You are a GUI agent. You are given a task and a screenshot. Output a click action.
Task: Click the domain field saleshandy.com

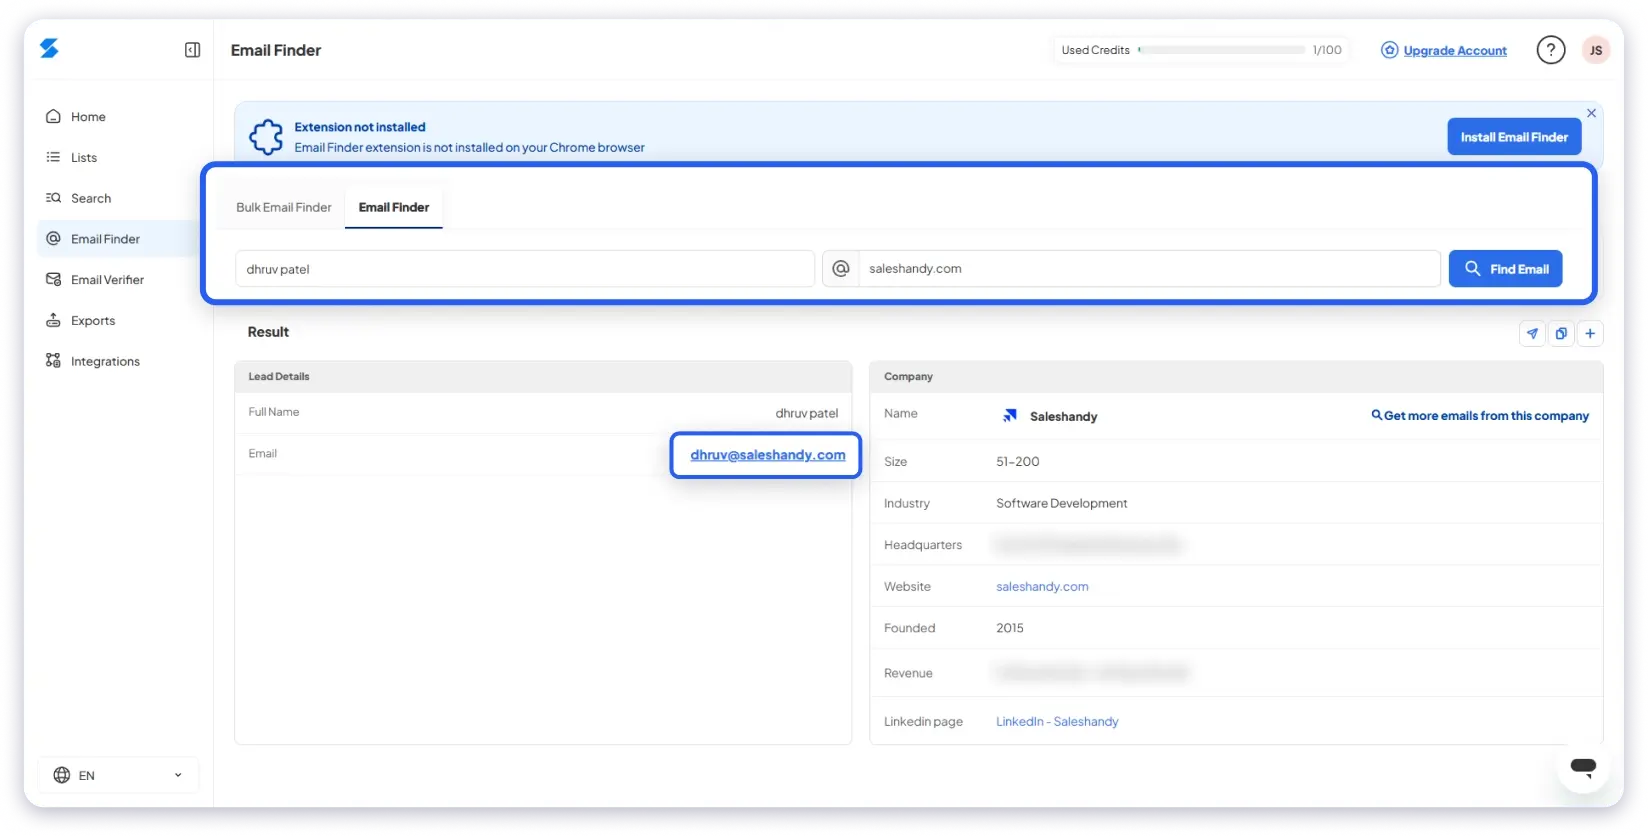[x=1149, y=269]
